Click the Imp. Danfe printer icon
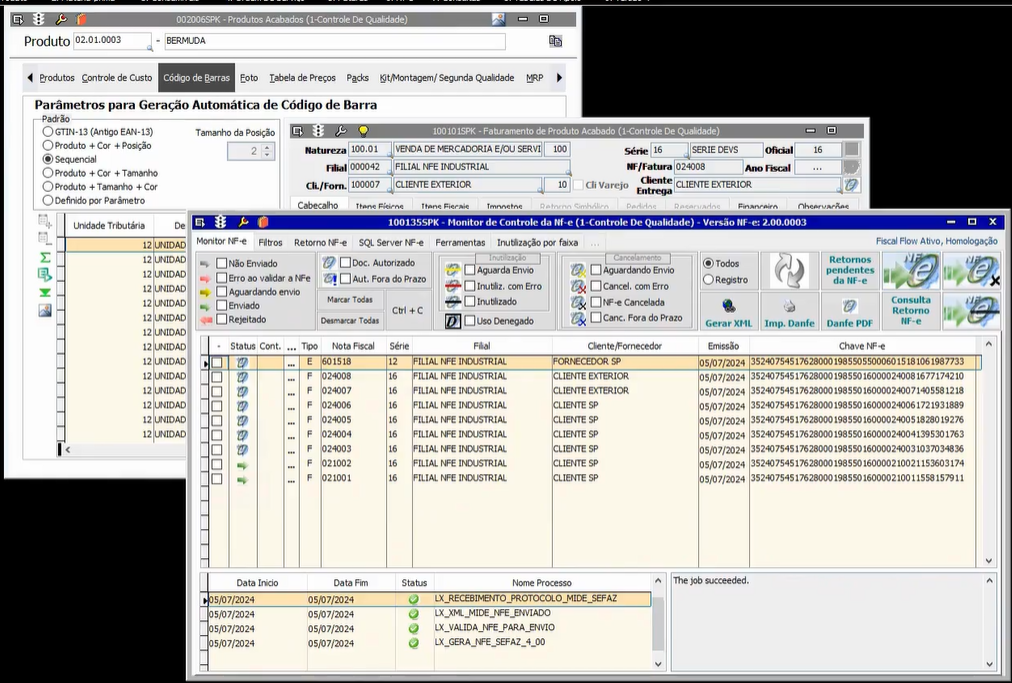Screen dimensions: 1012x683 click(x=789, y=307)
